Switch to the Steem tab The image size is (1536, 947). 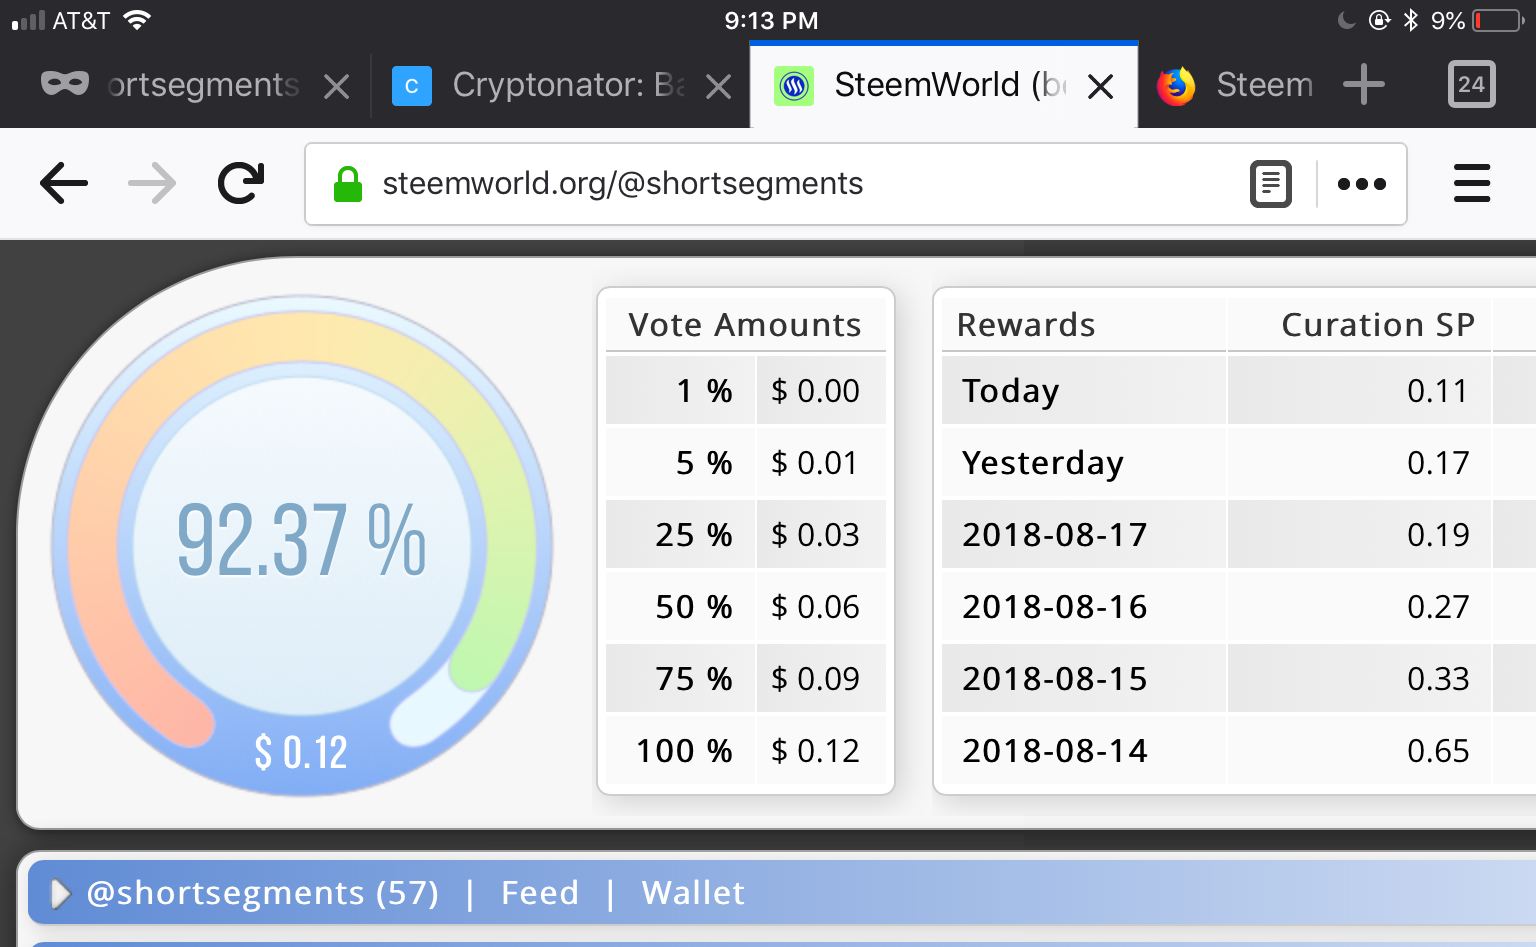pos(1236,86)
